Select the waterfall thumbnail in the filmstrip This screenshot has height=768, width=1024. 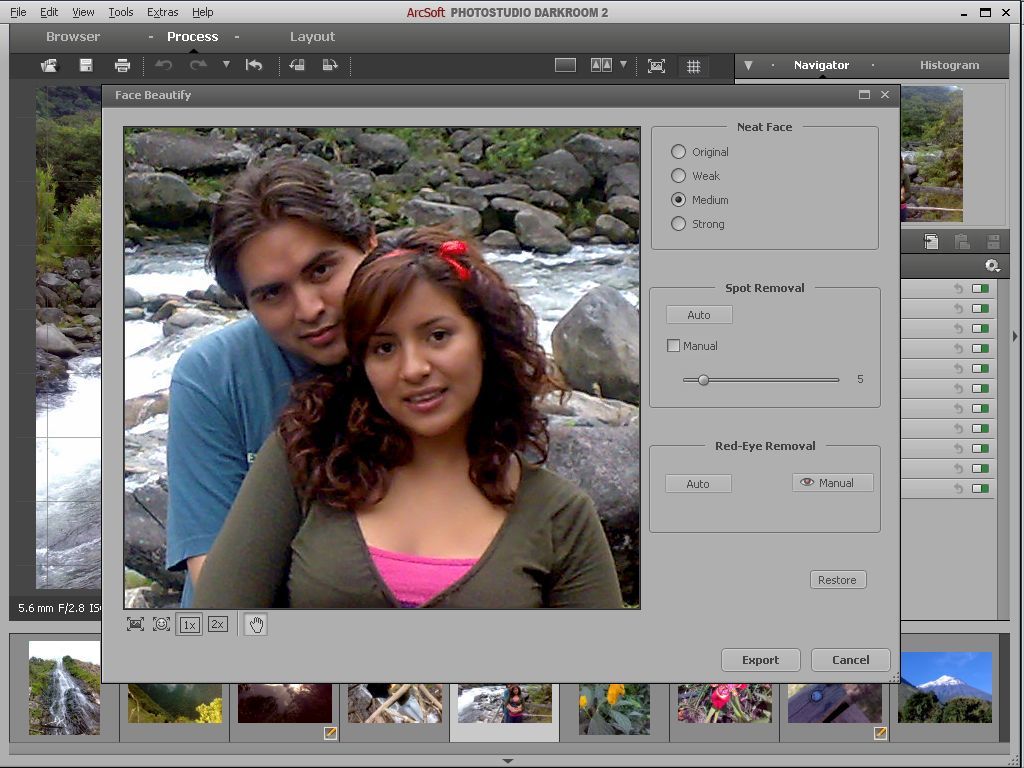(x=64, y=688)
